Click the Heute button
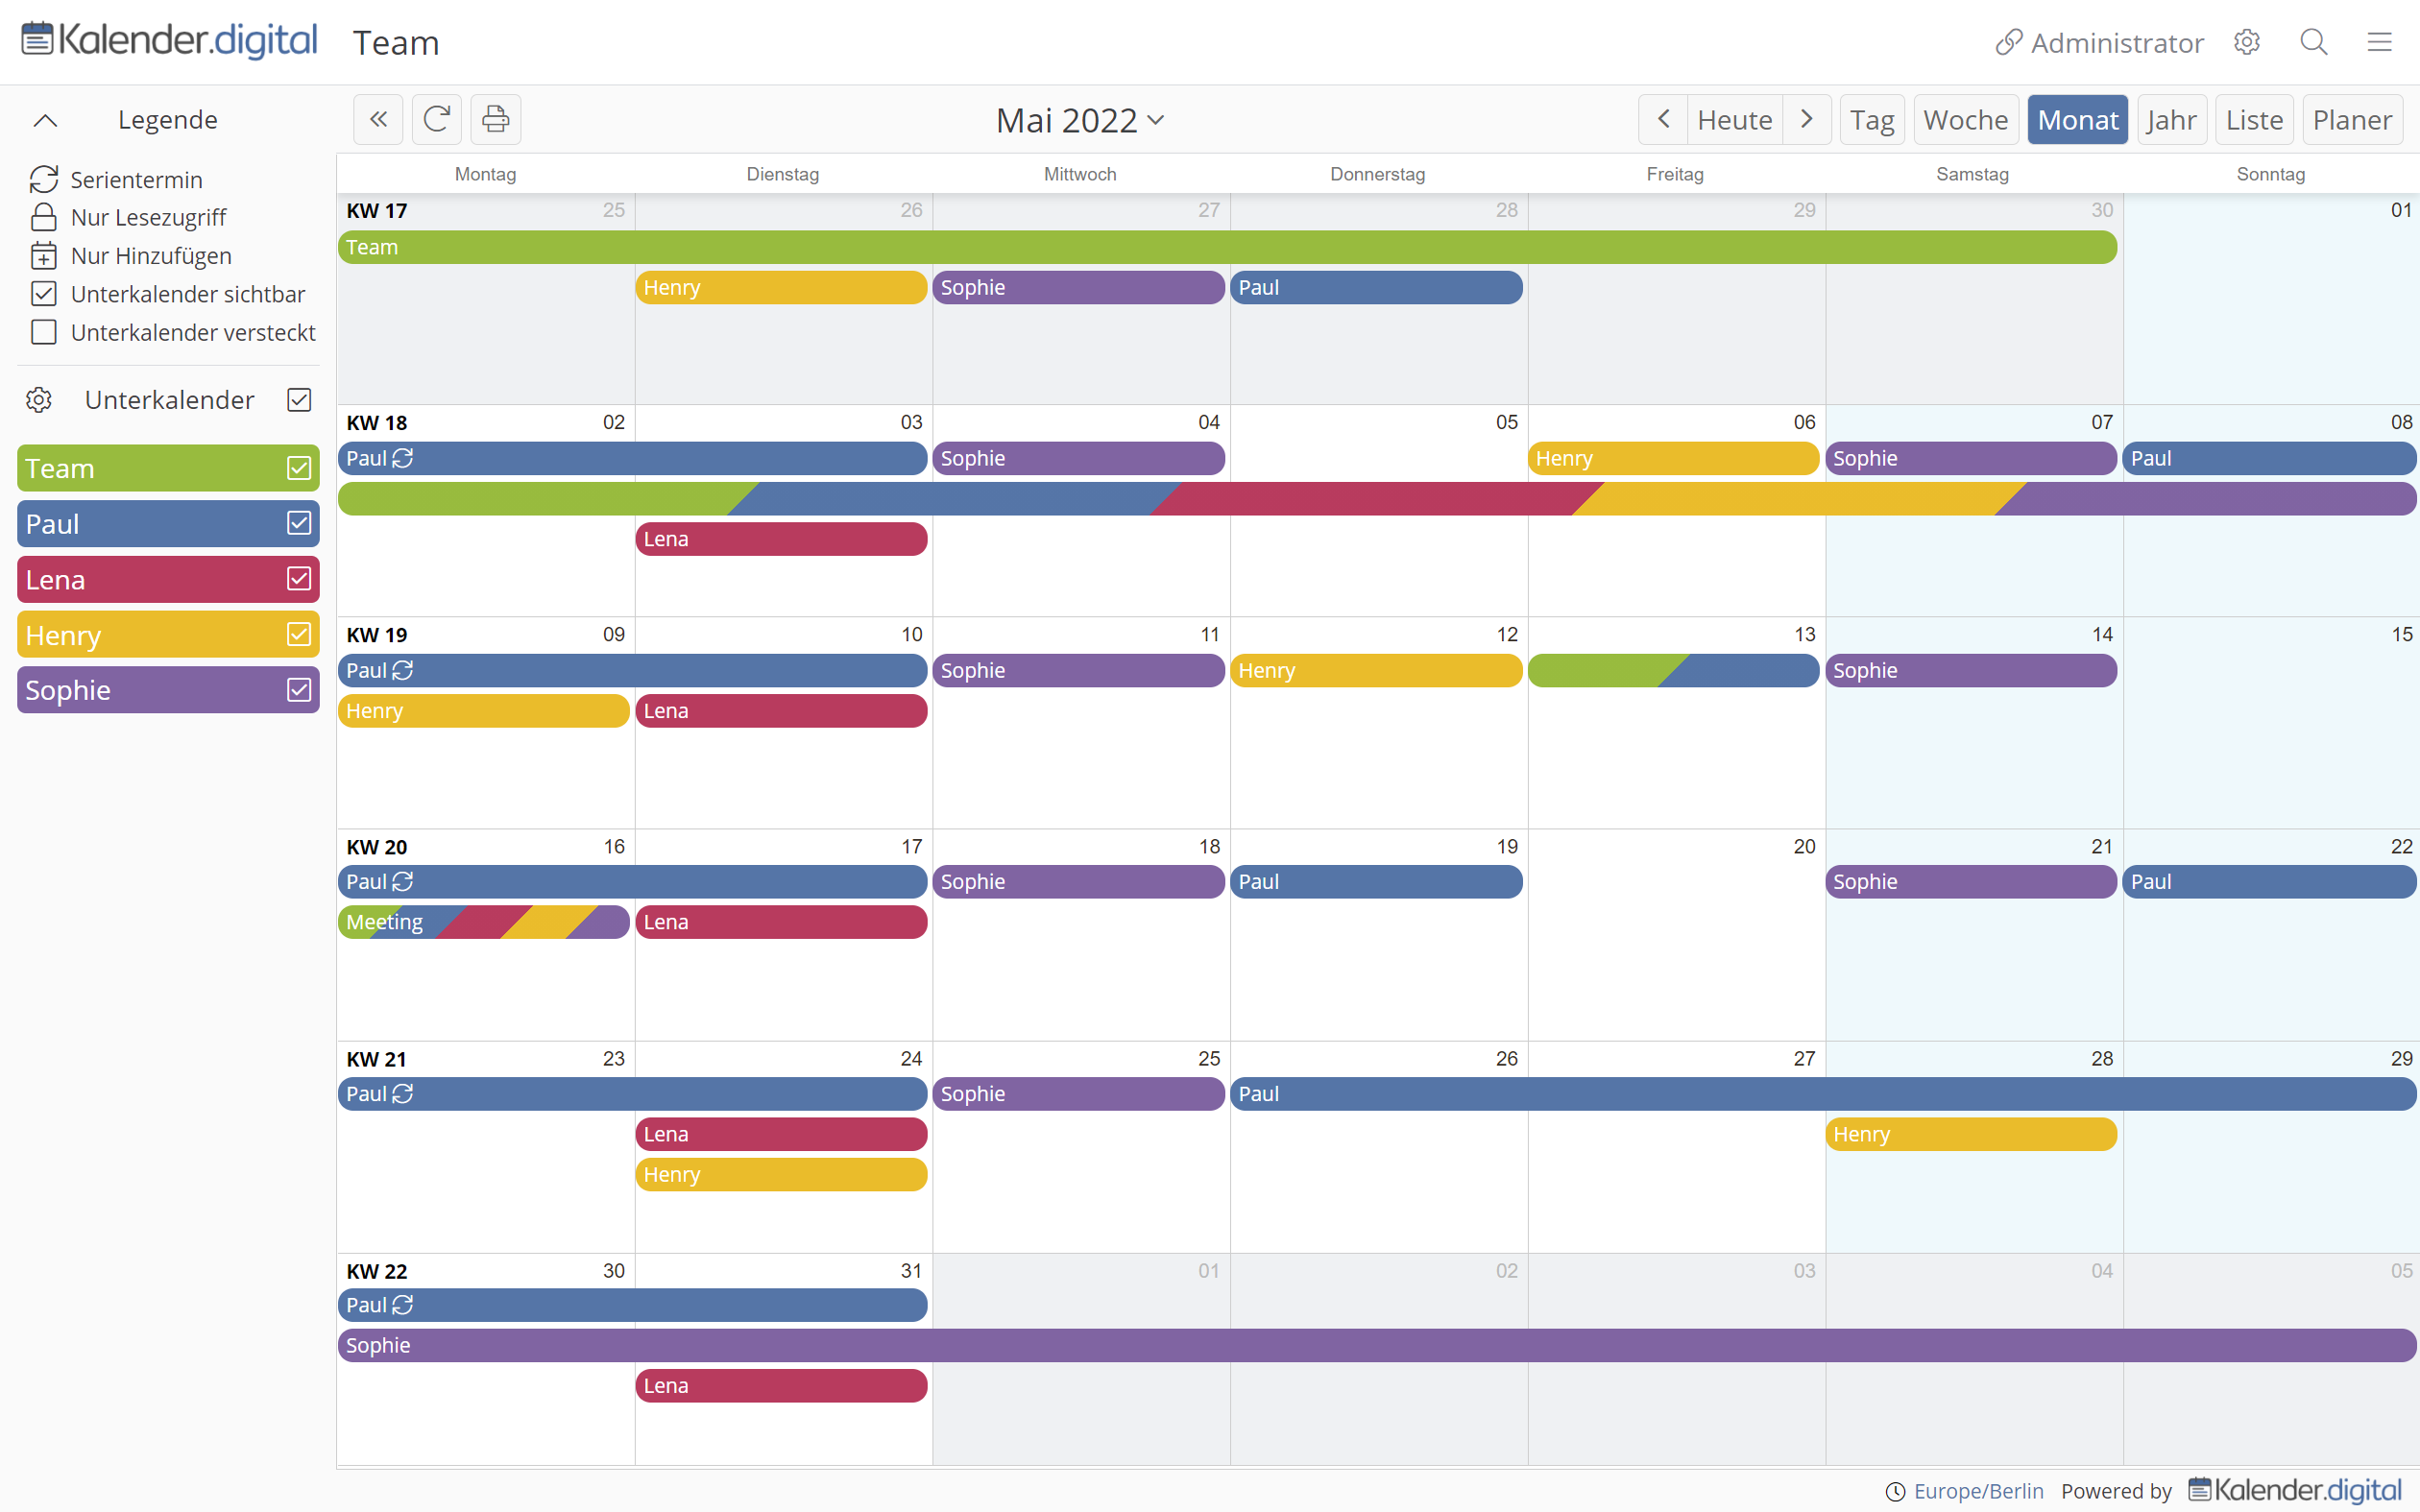 click(x=1734, y=119)
